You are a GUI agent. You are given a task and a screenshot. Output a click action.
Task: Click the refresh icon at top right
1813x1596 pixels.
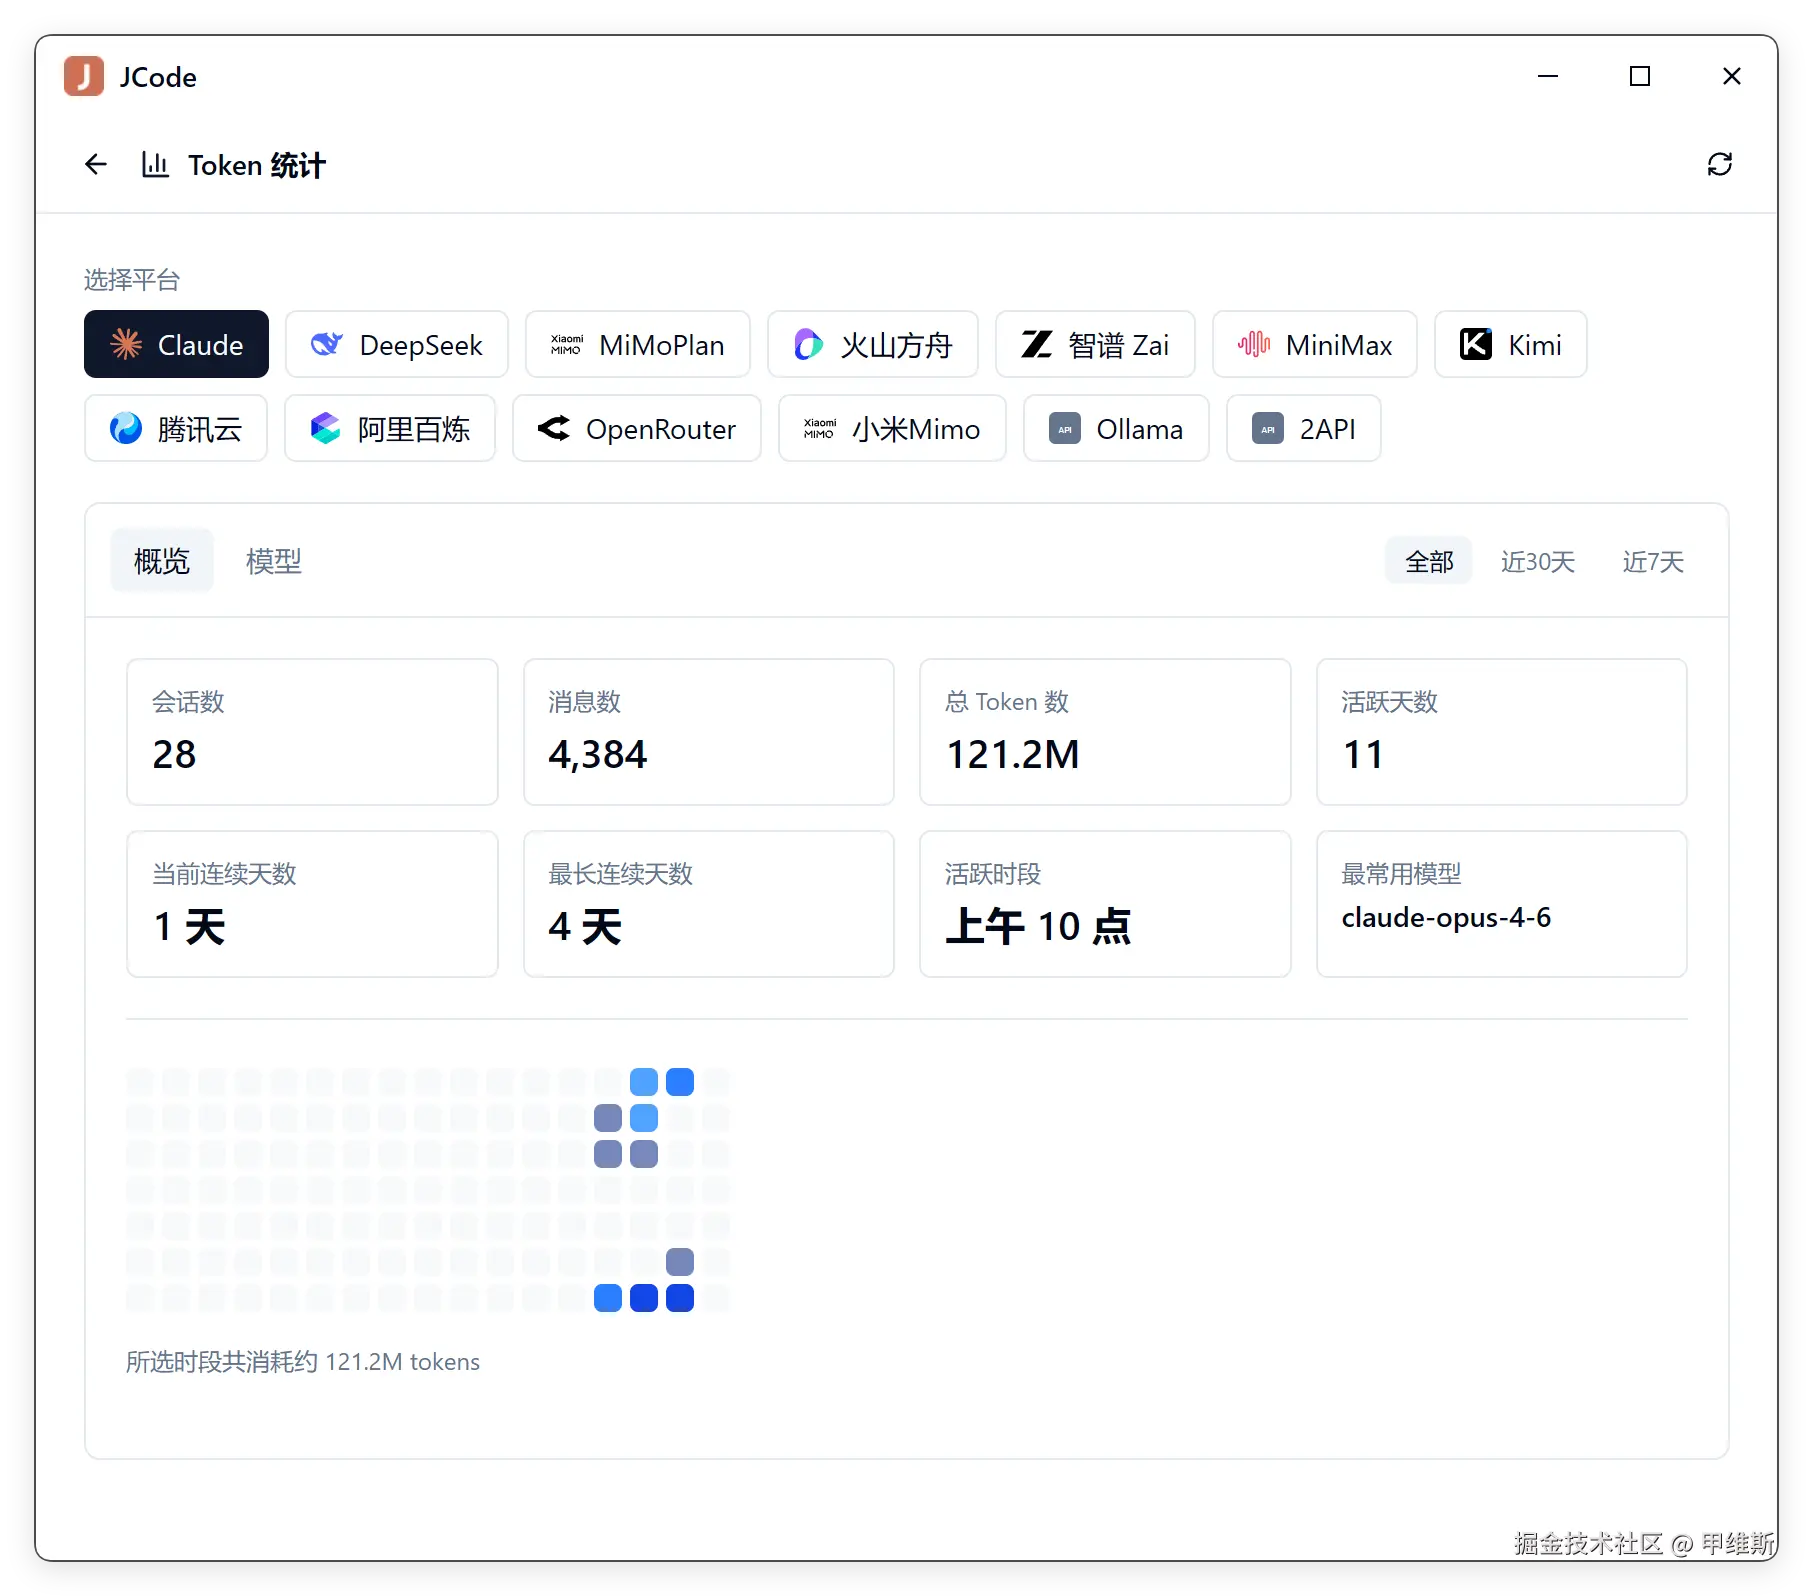[1719, 164]
